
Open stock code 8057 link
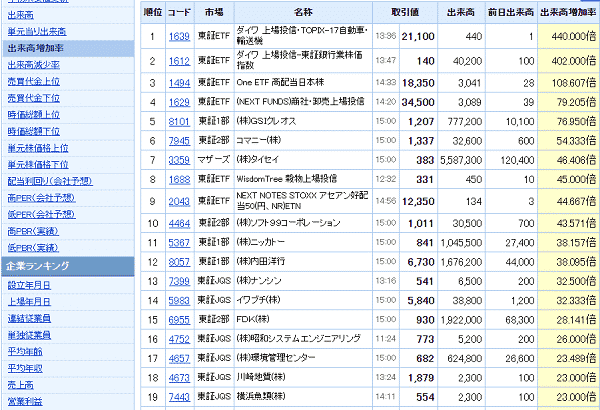[x=179, y=262]
